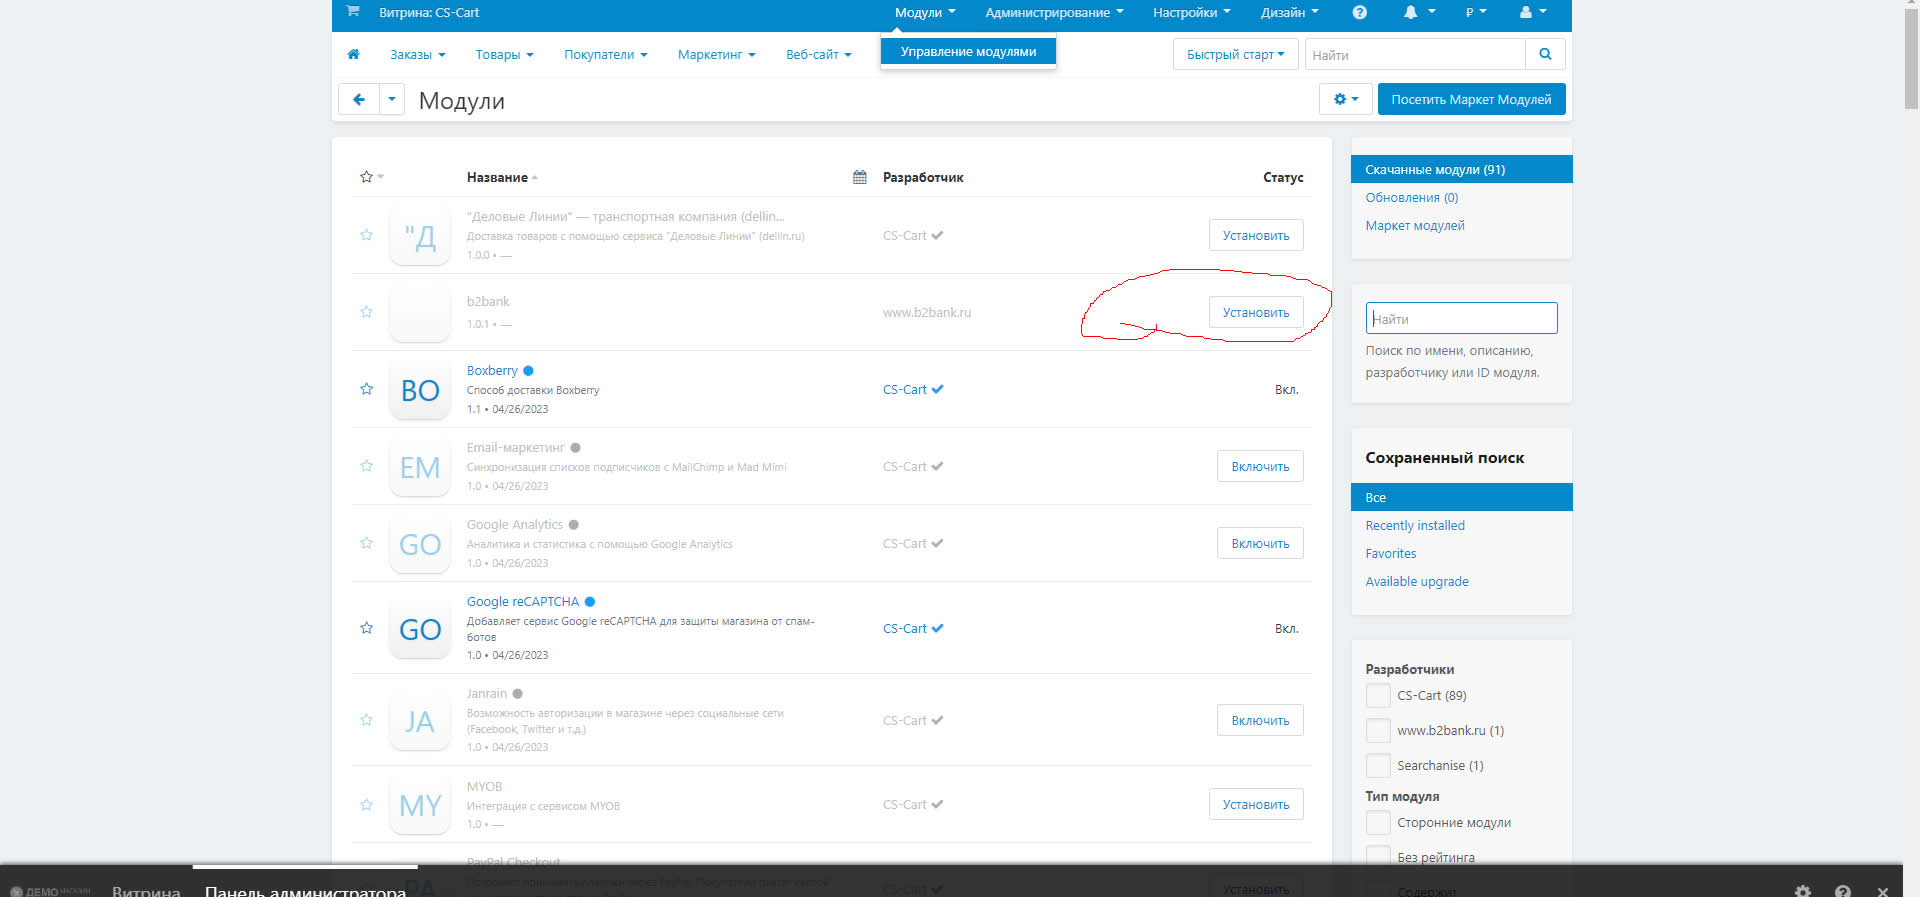Image resolution: width=1920 pixels, height=897 pixels.
Task: Check the CS-Cart (89) developer checkbox
Action: point(1378,696)
